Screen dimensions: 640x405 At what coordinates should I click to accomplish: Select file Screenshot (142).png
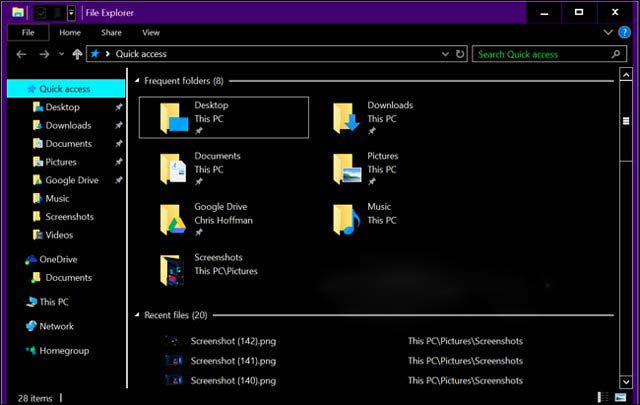coord(233,341)
